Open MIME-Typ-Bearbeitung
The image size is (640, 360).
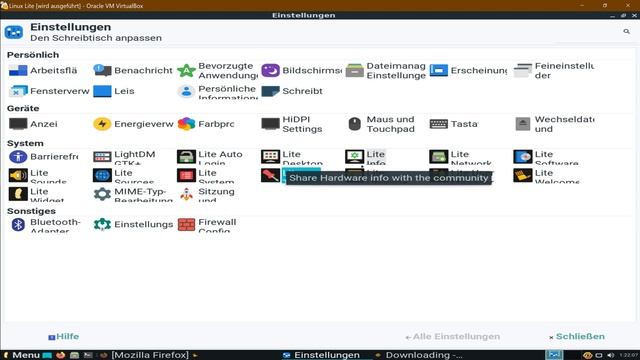[x=133, y=194]
